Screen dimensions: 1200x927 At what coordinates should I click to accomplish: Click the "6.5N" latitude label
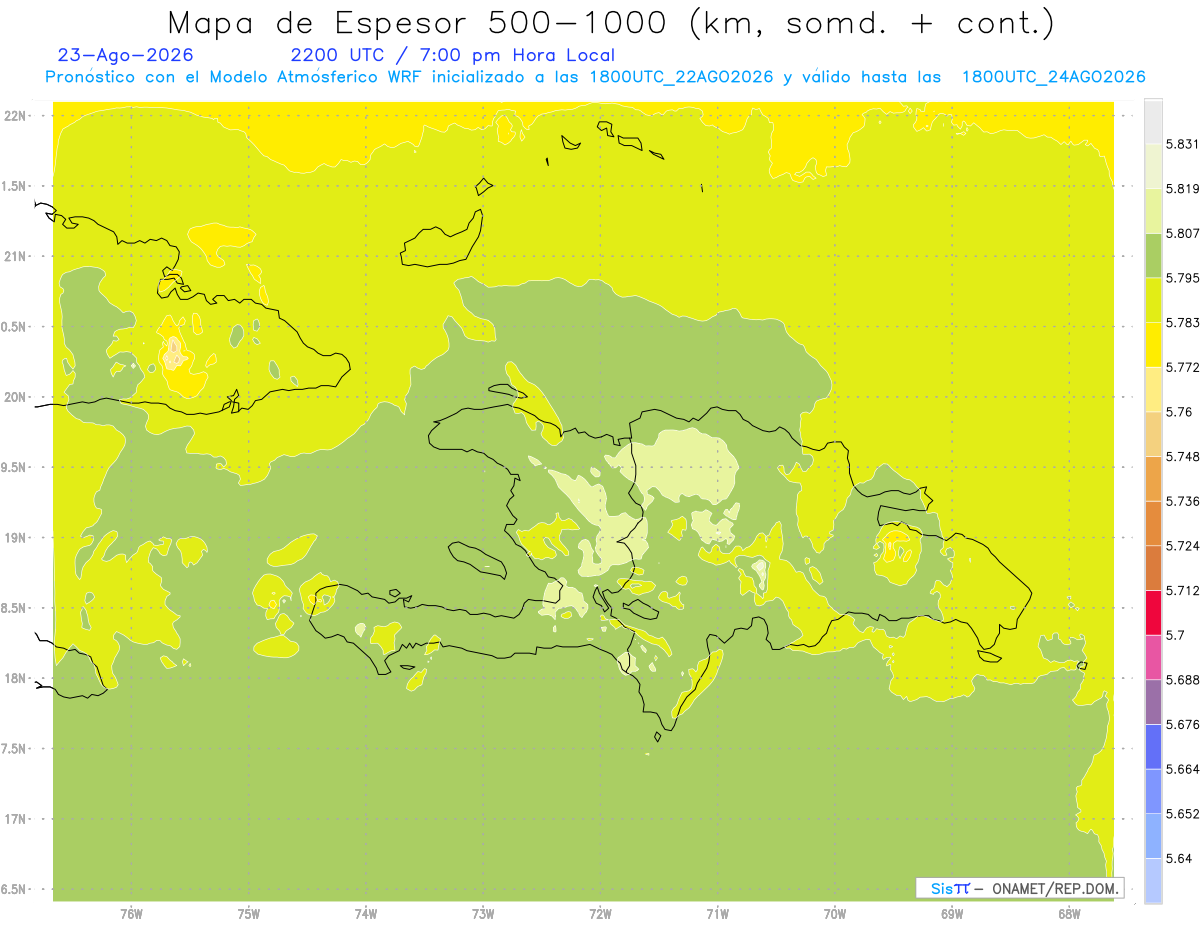[x=15, y=889]
